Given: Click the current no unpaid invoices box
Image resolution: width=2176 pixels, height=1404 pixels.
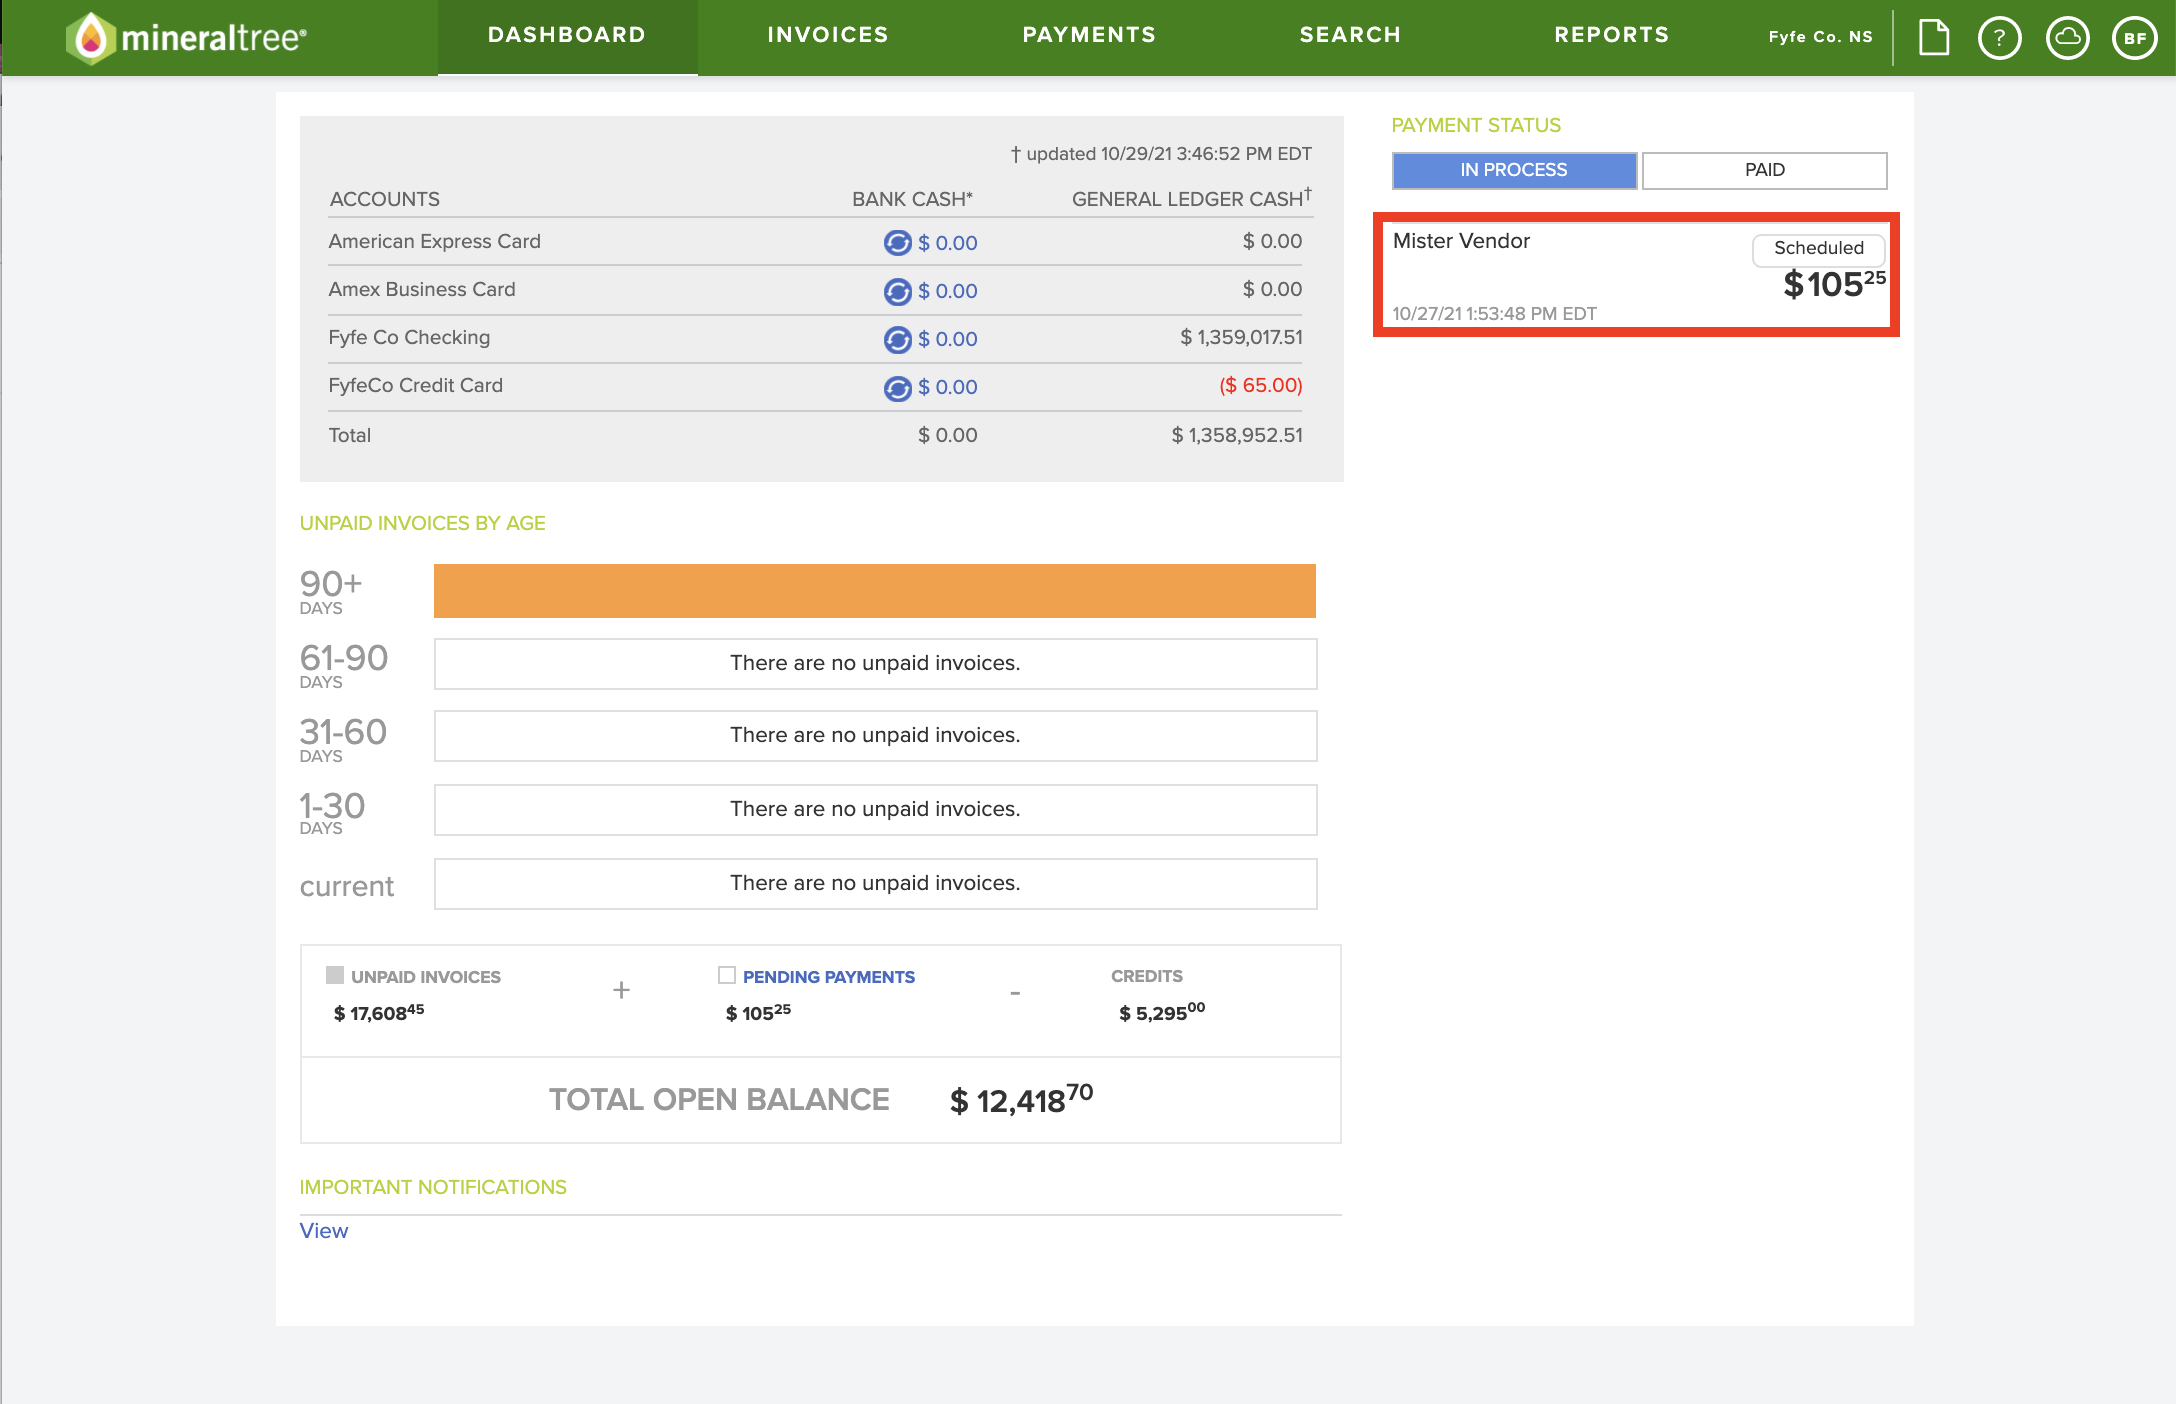Looking at the screenshot, I should (875, 884).
